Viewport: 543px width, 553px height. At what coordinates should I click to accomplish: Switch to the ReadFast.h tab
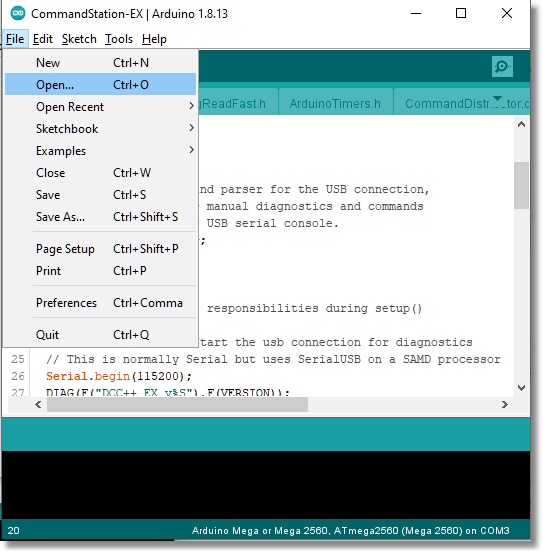click(x=238, y=103)
